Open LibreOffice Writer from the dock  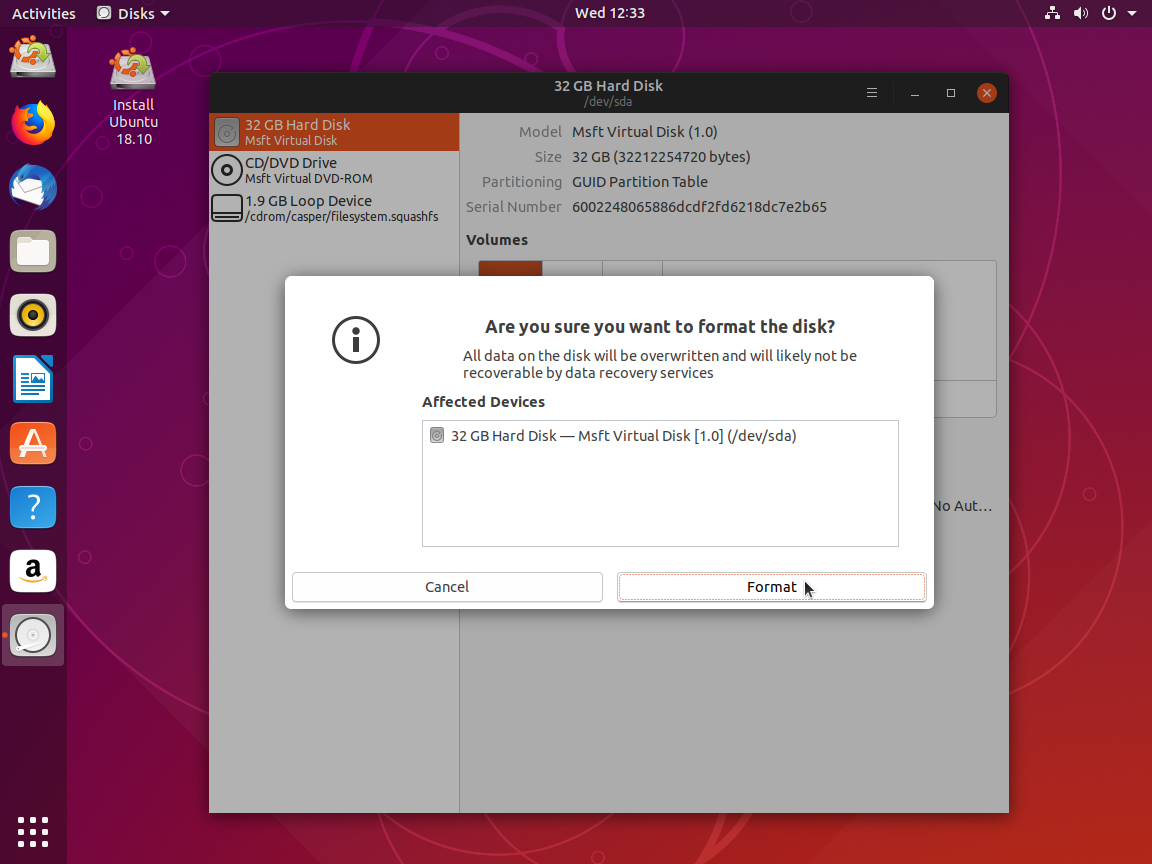pyautogui.click(x=33, y=379)
